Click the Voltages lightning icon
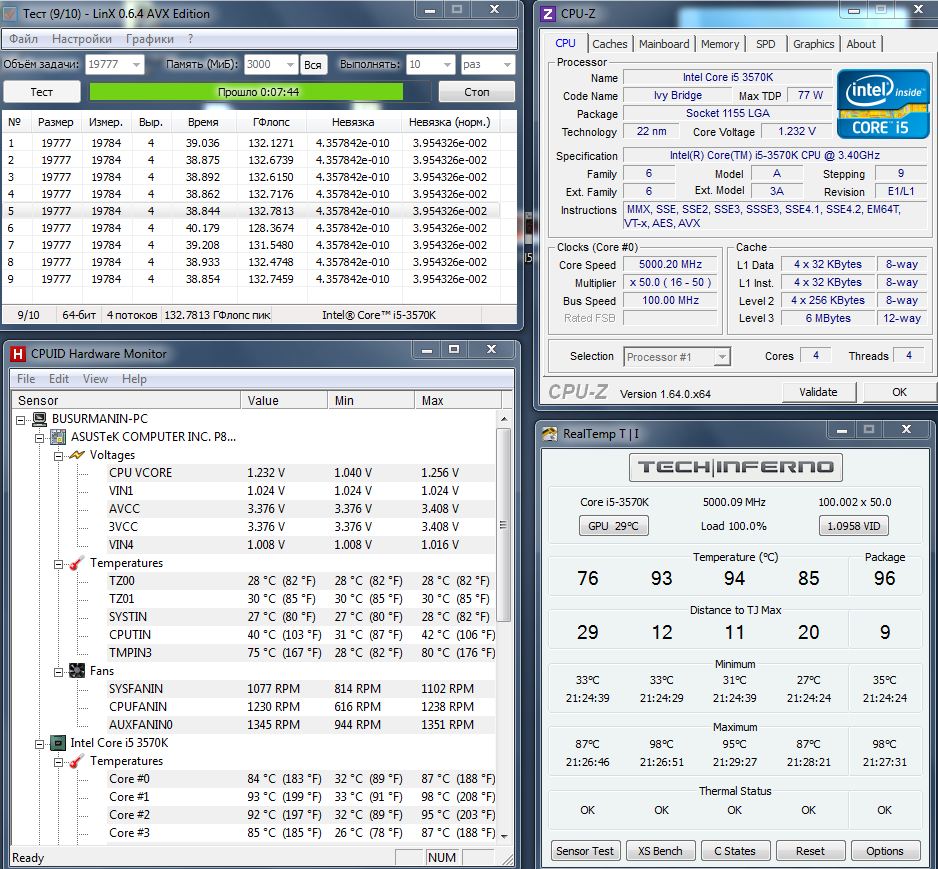The width and height of the screenshot is (938, 869). (77, 455)
